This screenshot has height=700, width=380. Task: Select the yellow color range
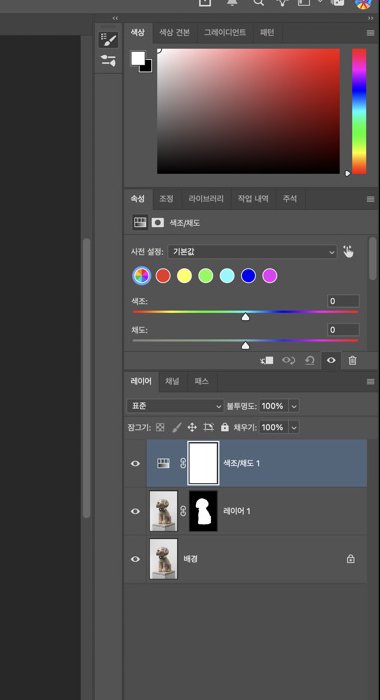184,275
